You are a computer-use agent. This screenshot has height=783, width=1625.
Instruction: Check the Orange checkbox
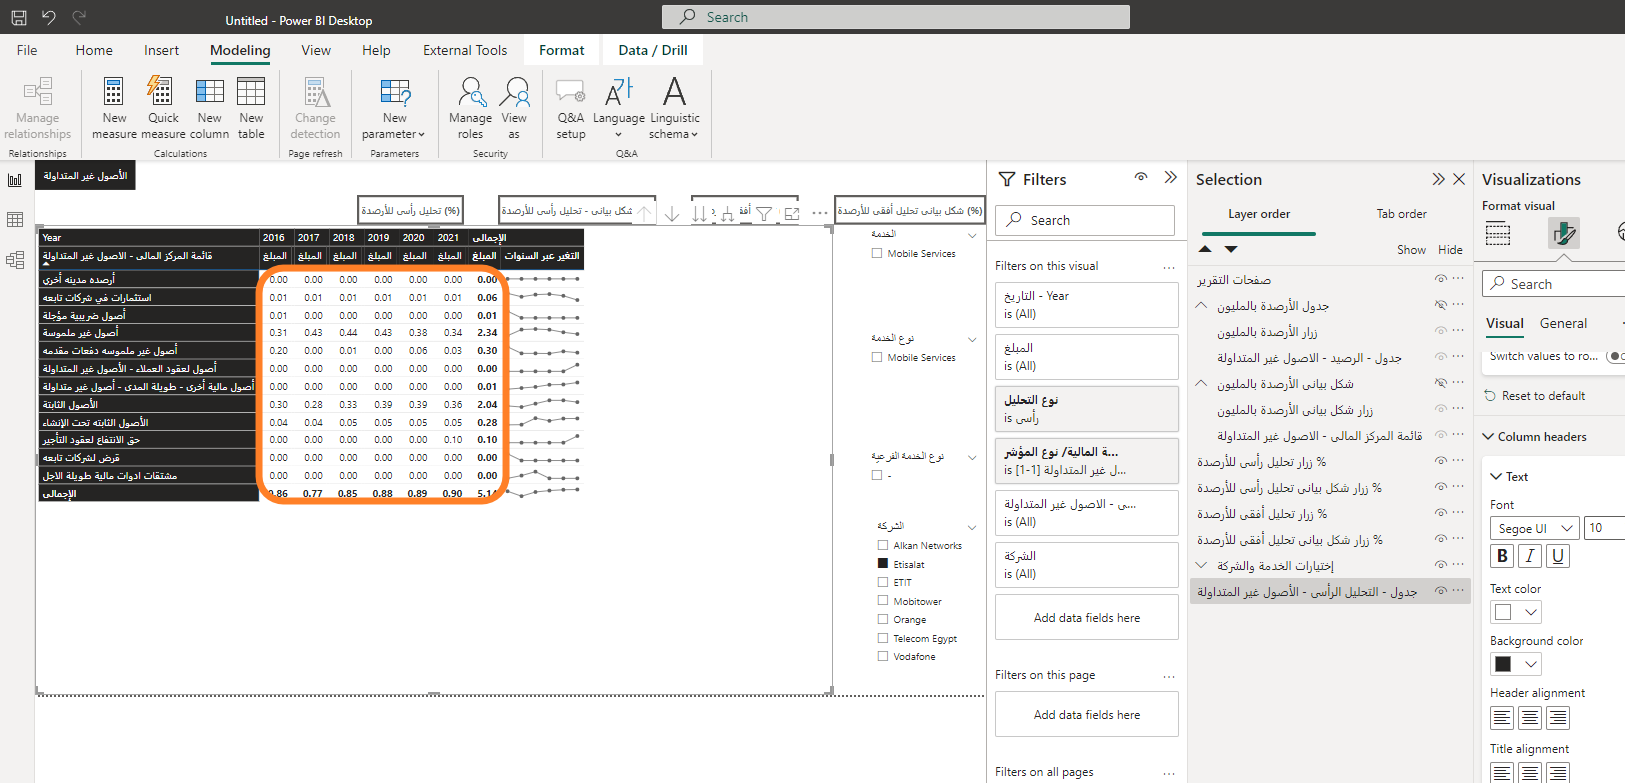pos(883,620)
